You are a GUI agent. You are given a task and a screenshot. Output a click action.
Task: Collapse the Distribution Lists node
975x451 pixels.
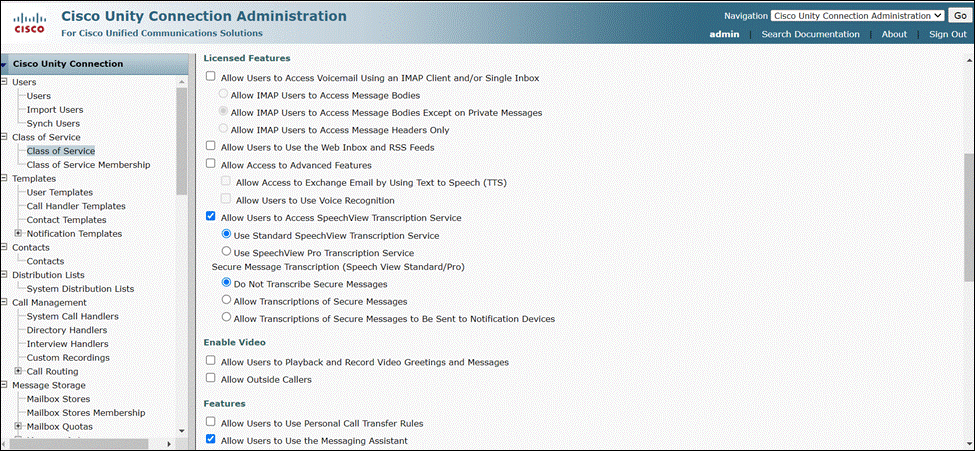click(x=4, y=275)
